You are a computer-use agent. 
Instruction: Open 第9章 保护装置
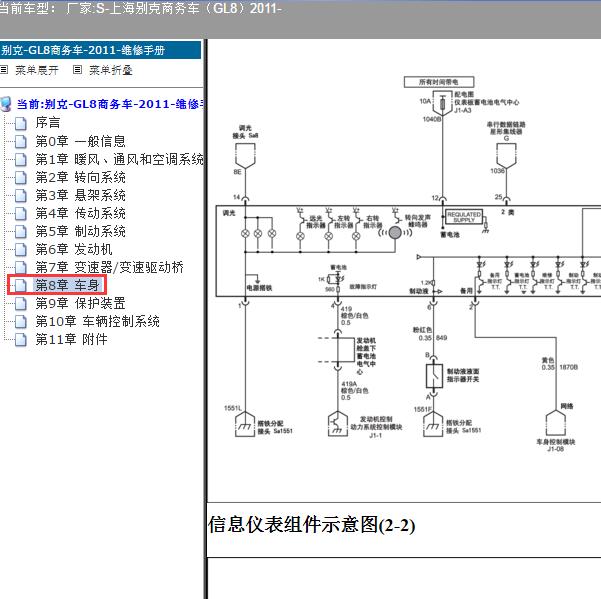click(x=80, y=303)
